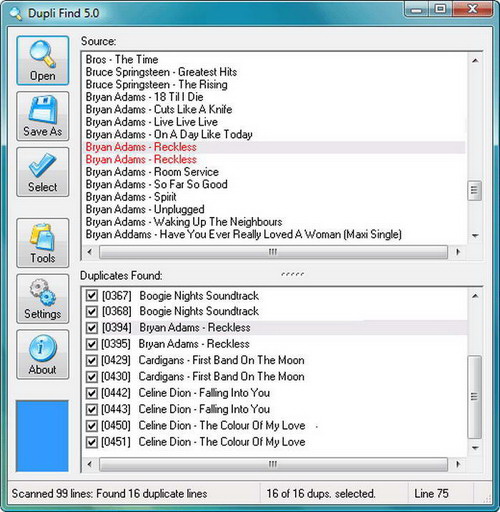
Task: Toggle checkbox for [0394] Bryan Adams - Reckless
Action: [x=91, y=328]
